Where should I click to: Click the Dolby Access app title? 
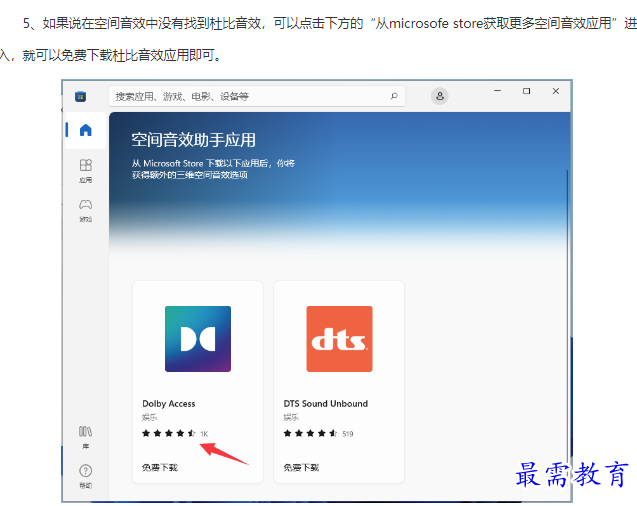pos(169,404)
